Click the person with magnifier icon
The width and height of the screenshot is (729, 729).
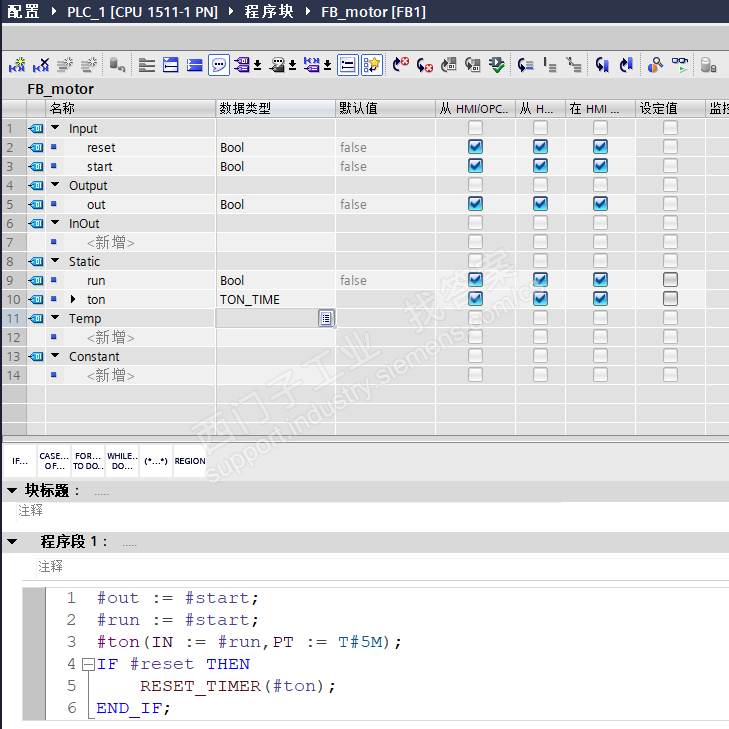click(x=655, y=65)
